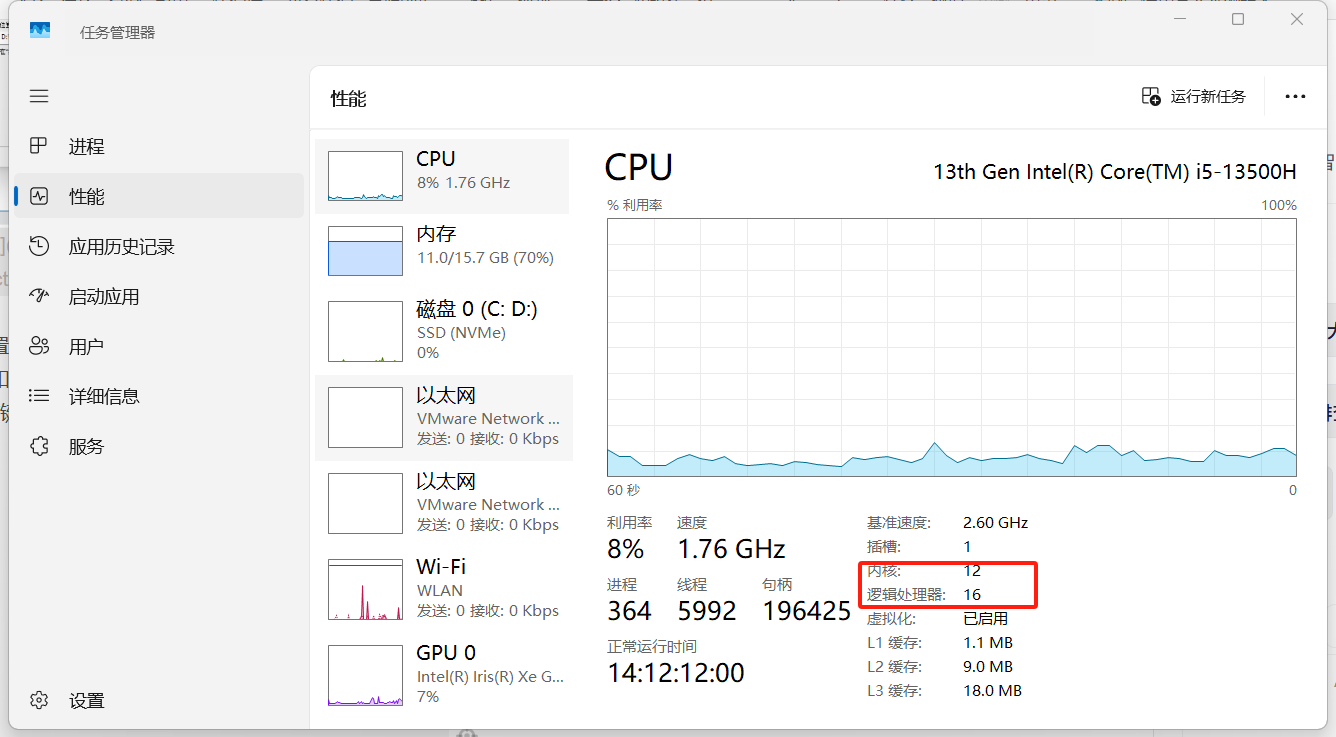Click the Services (服务) puzzle icon
Viewport: 1336px width, 737px height.
(x=39, y=446)
